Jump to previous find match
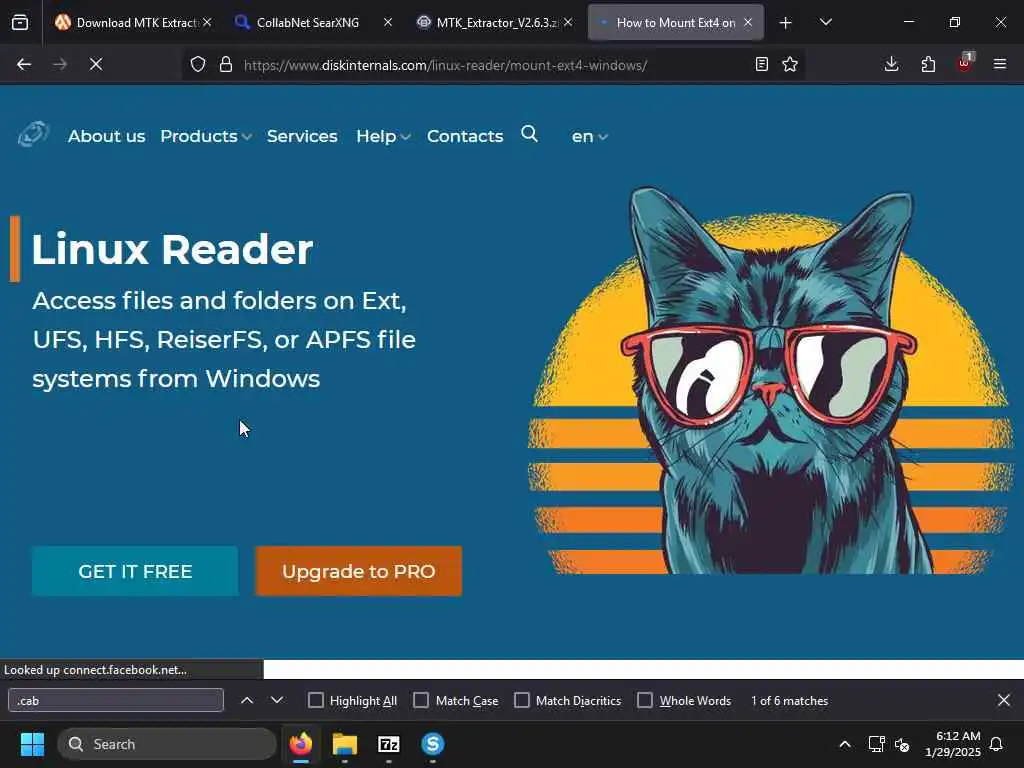The width and height of the screenshot is (1024, 768). [247, 700]
